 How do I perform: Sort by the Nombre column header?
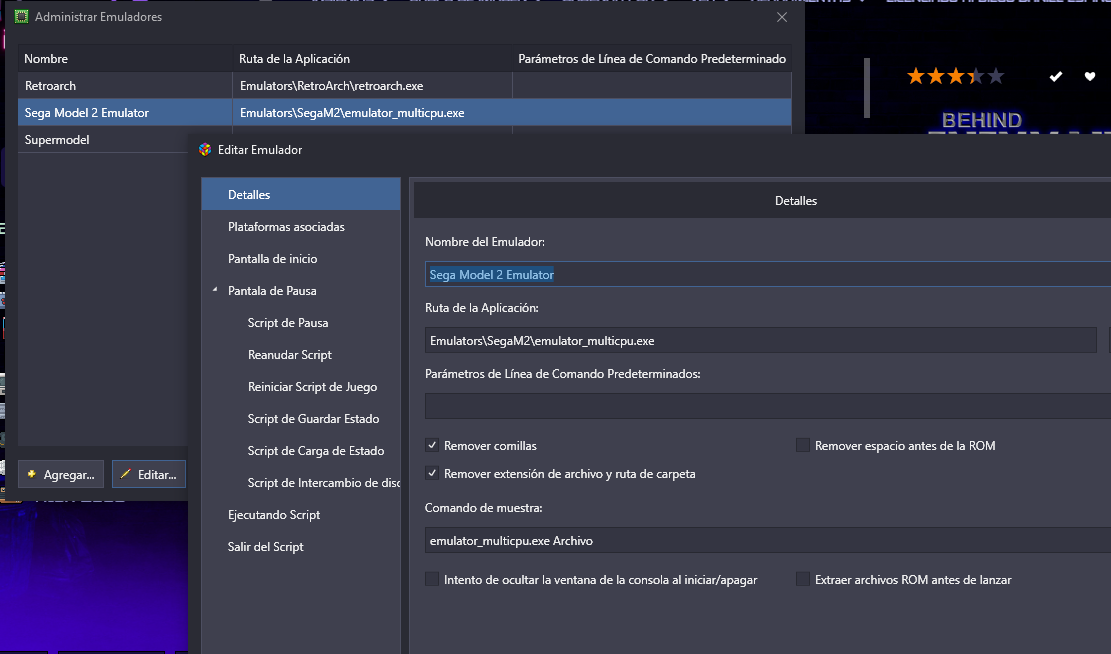[x=125, y=59]
